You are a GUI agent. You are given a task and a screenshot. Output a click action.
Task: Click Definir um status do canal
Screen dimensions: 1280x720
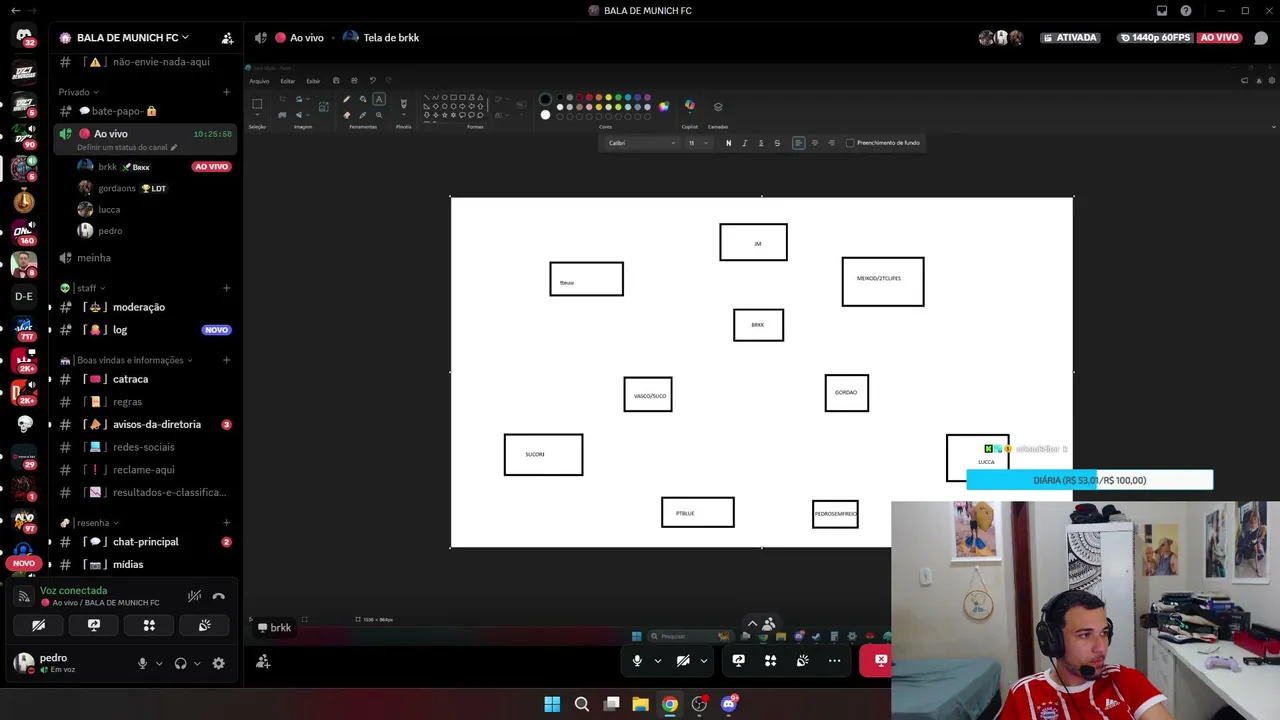[x=127, y=147]
